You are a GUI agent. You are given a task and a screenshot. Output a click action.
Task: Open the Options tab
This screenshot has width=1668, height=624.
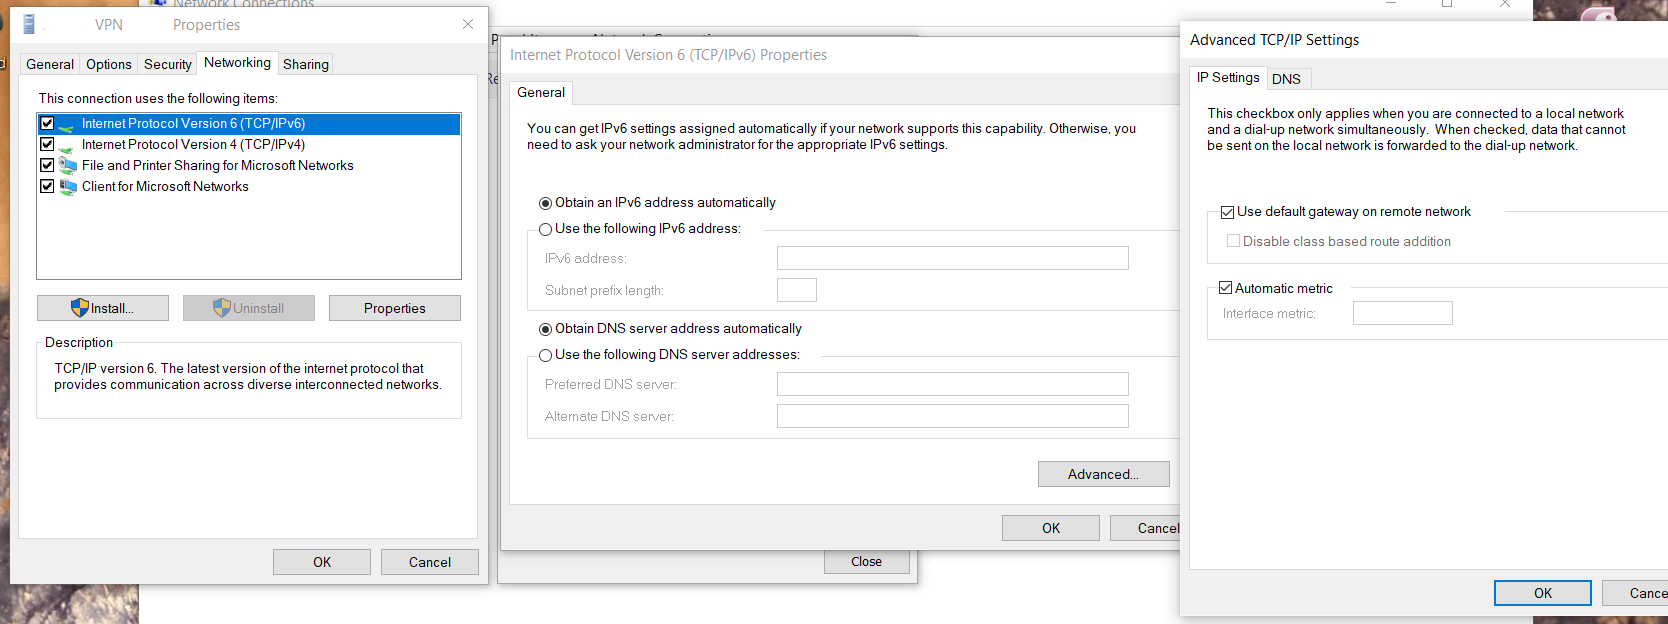108,64
